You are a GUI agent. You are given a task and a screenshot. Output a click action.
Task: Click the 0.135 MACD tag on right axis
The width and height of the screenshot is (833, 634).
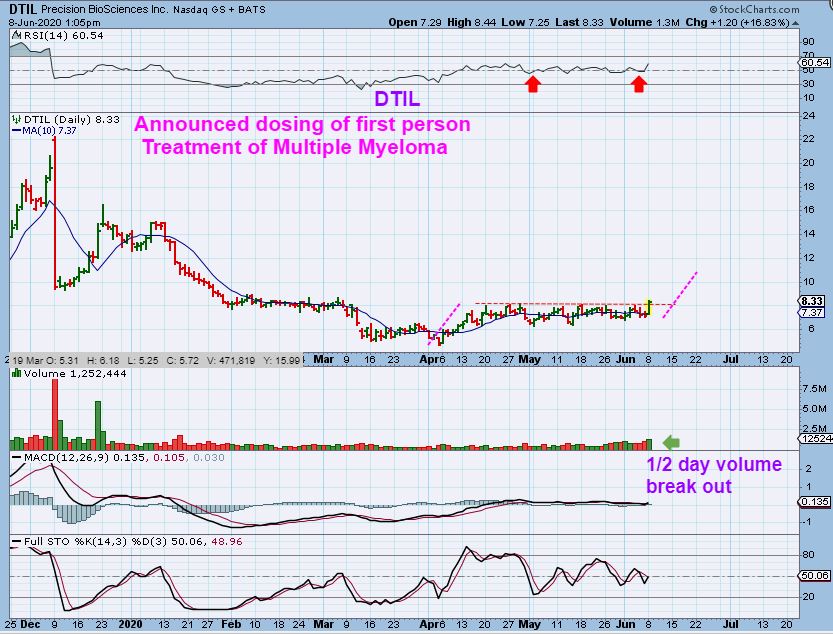815,502
